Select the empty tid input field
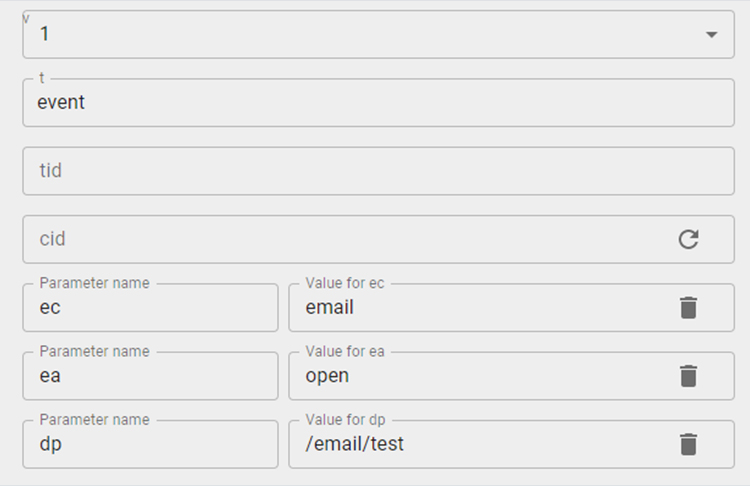Image resolution: width=750 pixels, height=486 pixels. [378, 171]
